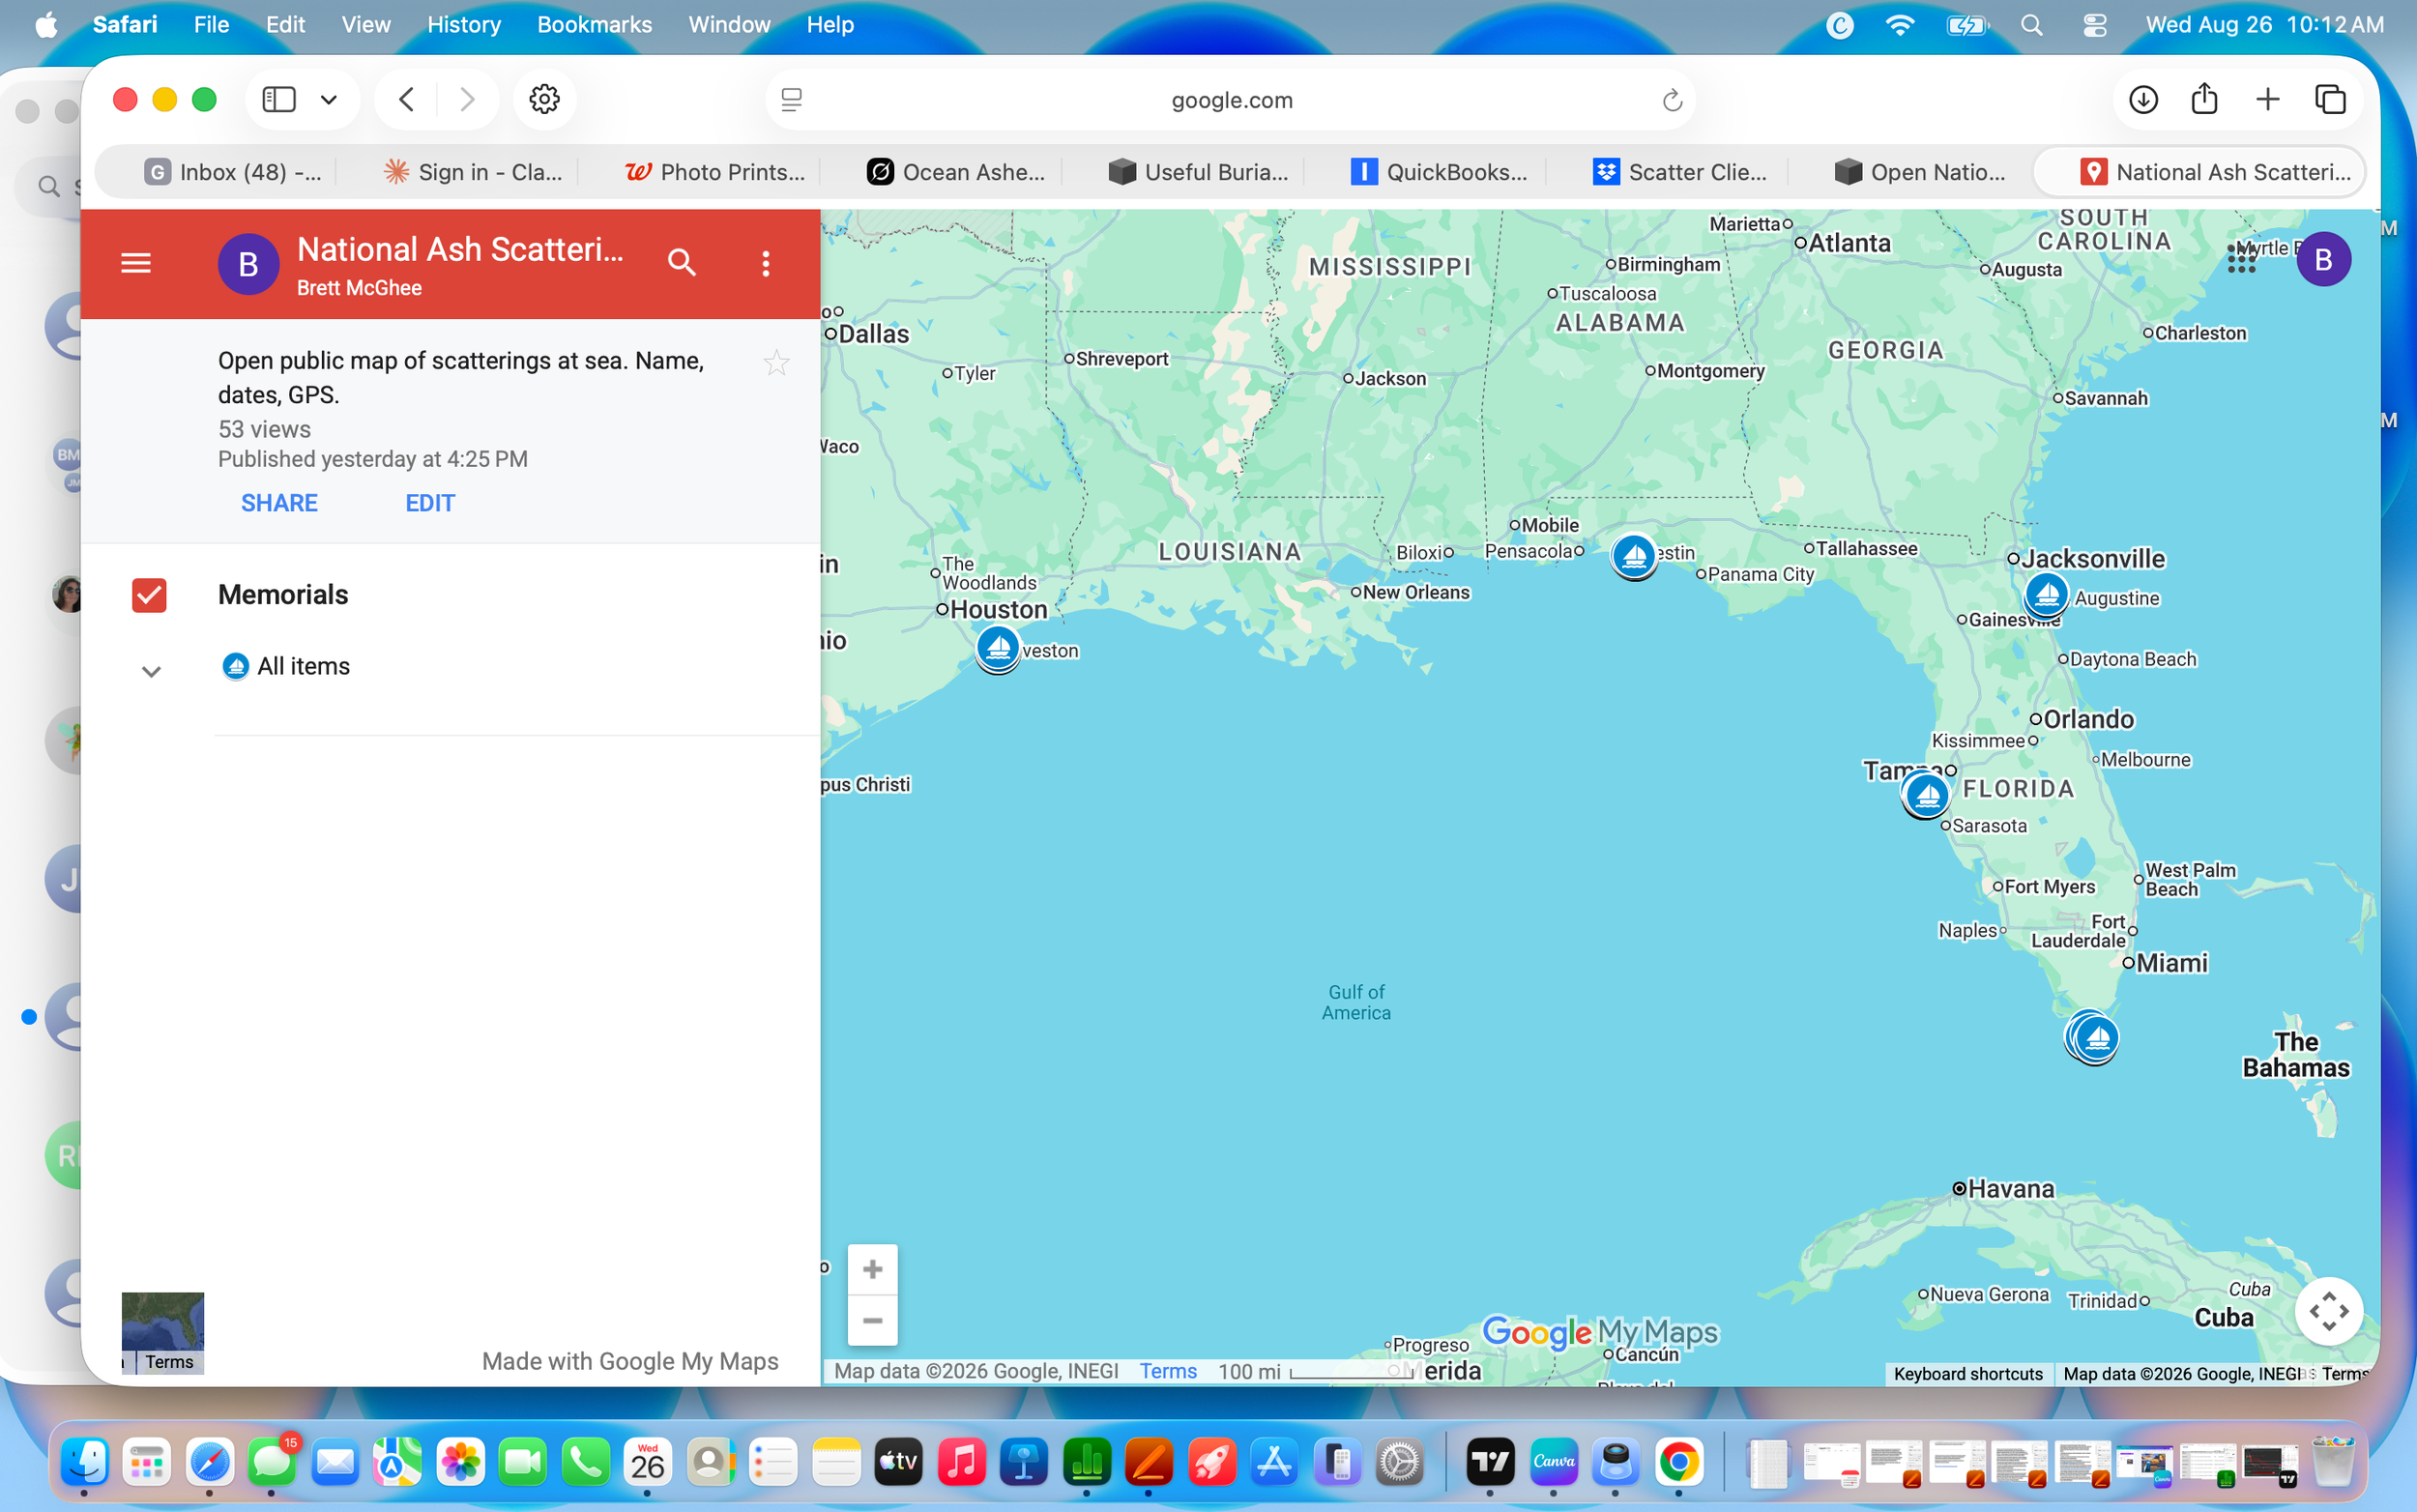The image size is (2417, 1512).
Task: Open the Google apps grid
Action: 2242,259
